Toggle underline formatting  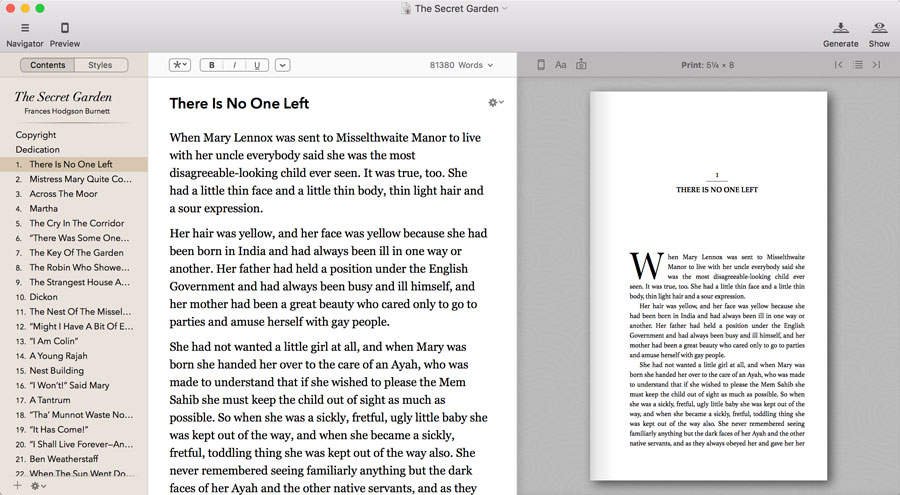tap(257, 65)
